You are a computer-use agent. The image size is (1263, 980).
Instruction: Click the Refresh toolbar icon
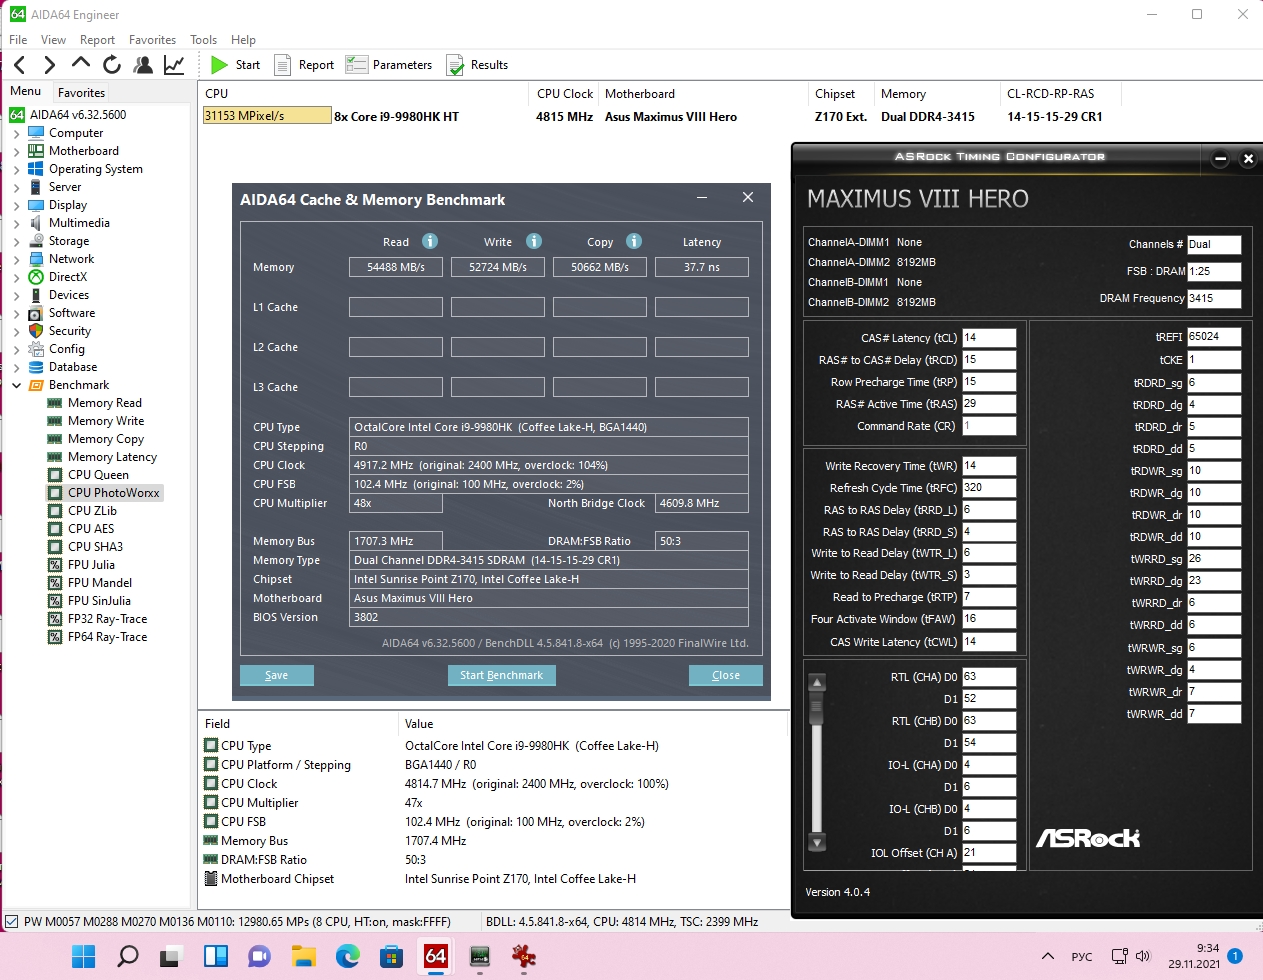[112, 65]
